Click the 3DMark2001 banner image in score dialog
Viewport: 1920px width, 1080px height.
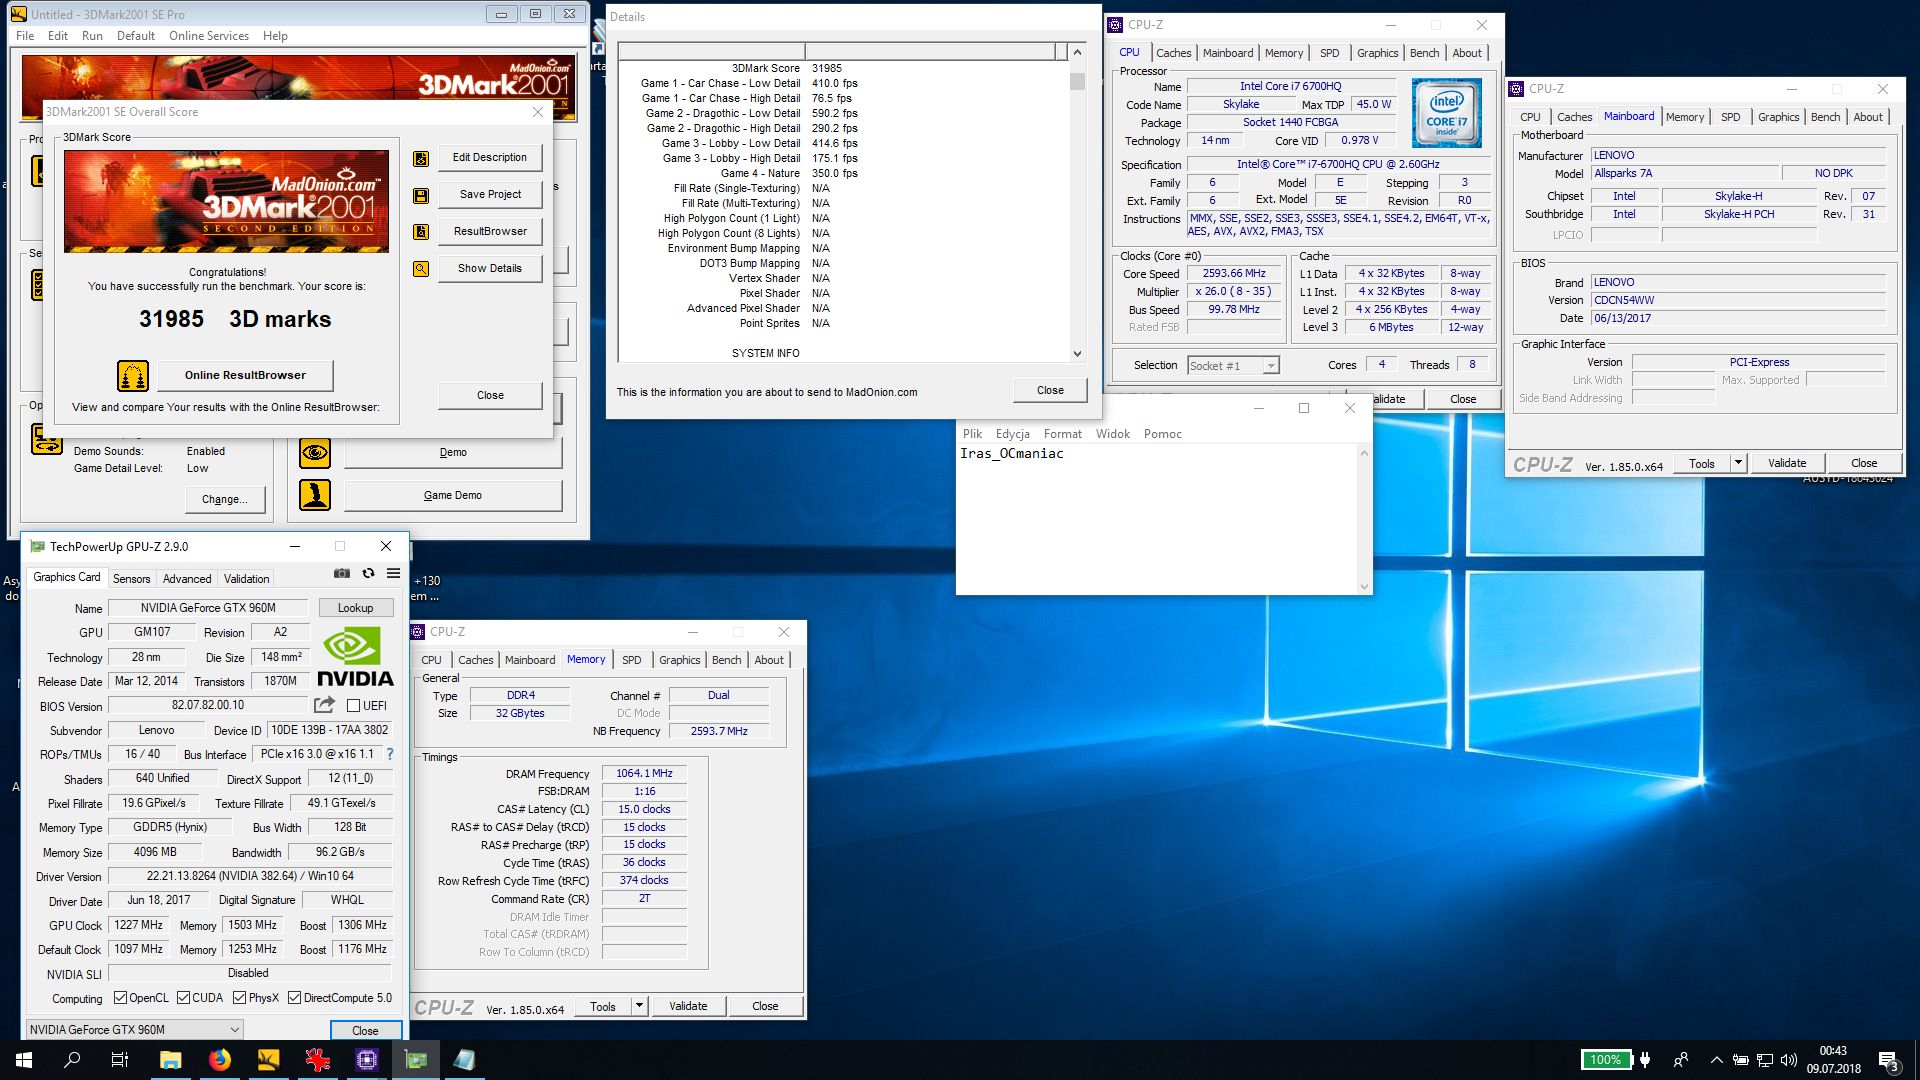[226, 201]
